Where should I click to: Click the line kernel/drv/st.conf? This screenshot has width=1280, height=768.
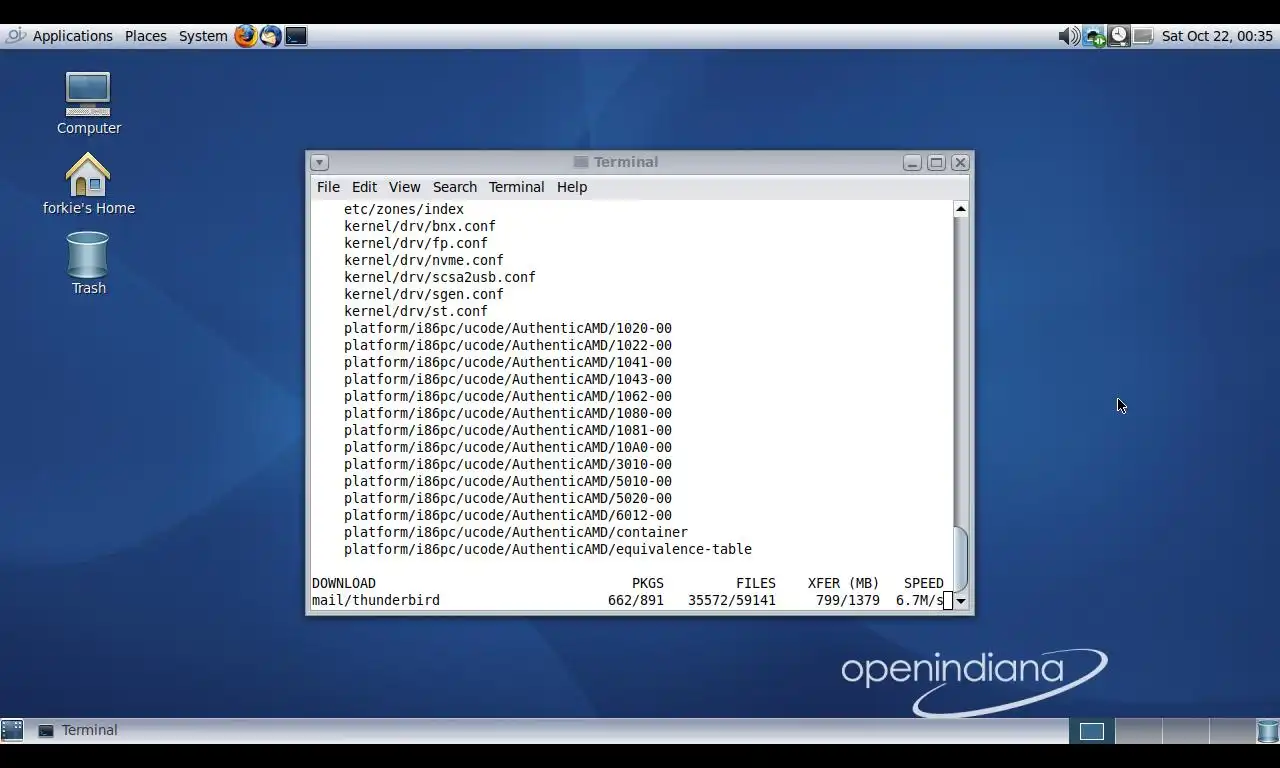click(x=416, y=311)
